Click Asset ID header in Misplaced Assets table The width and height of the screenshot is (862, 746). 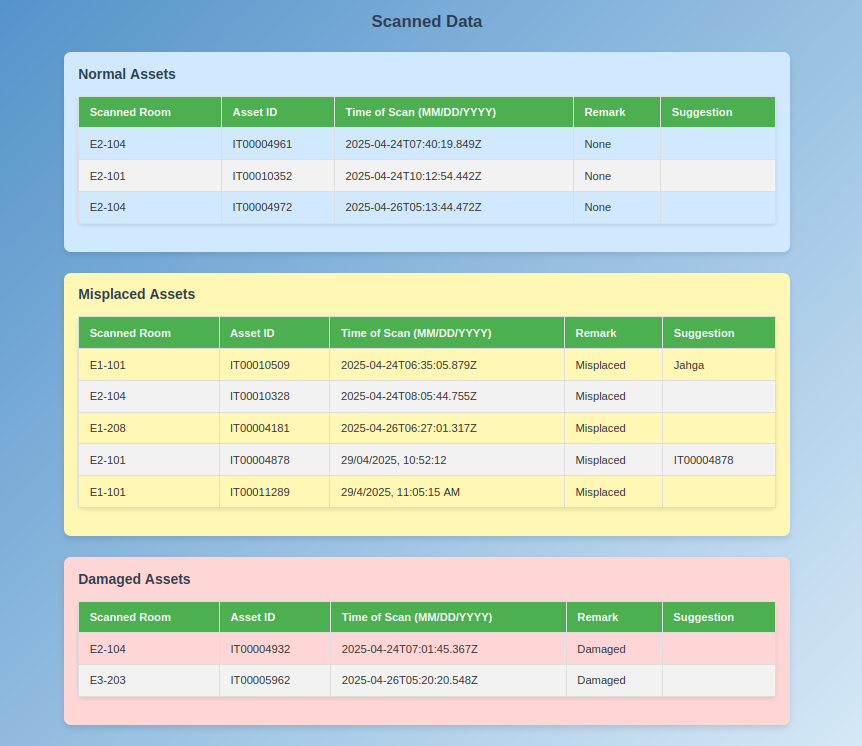274,333
